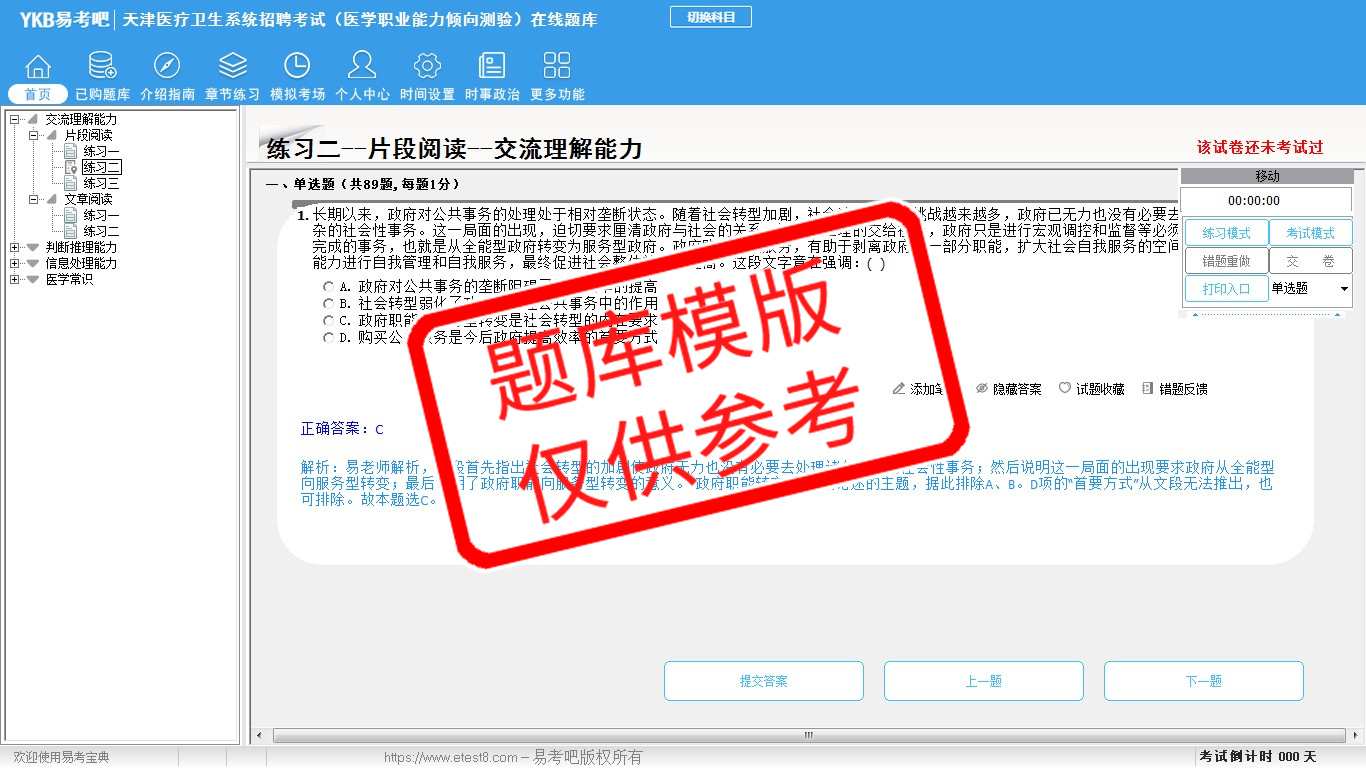The image size is (1366, 768).
Task: Expand the 信息处理能力 tree node
Action: (x=15, y=263)
